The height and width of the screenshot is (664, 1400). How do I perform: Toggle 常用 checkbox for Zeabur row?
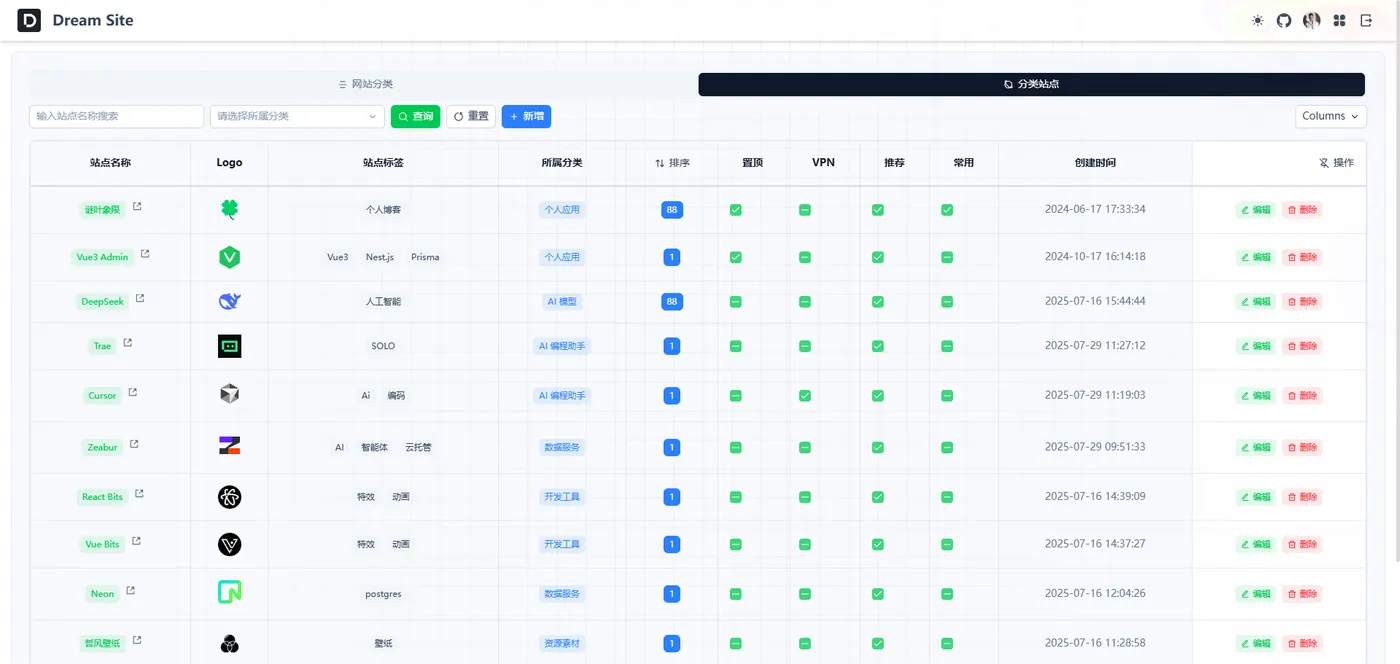pyautogui.click(x=946, y=447)
